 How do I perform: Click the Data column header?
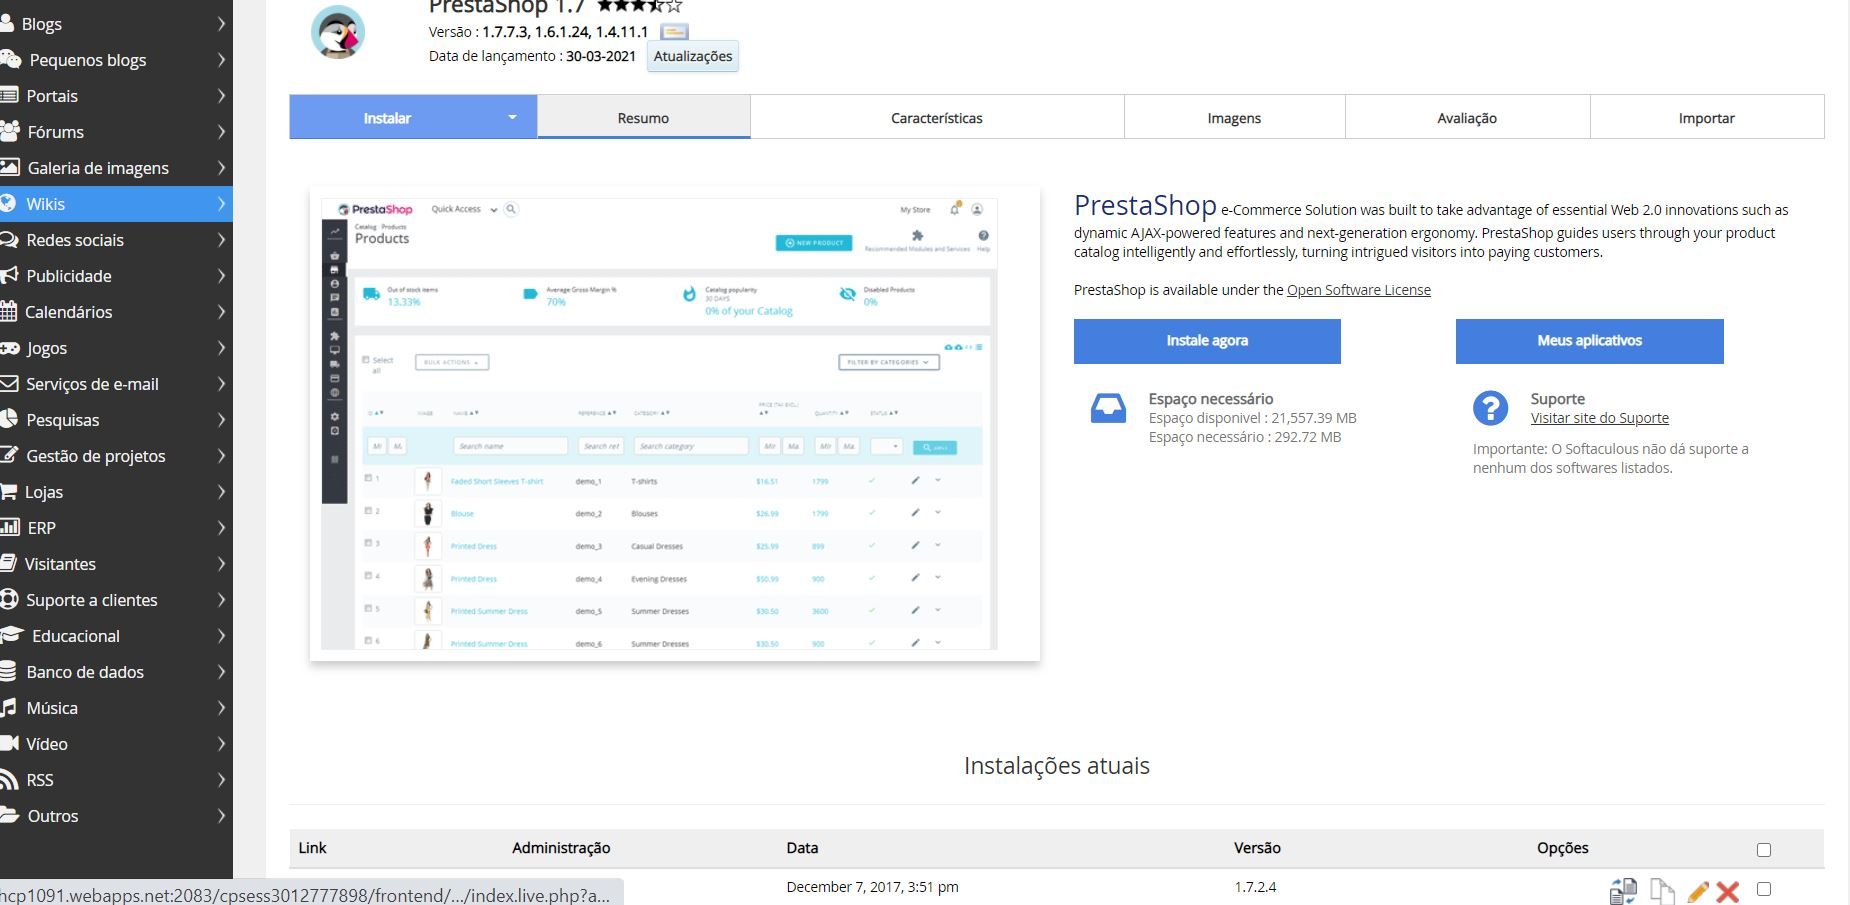[802, 847]
